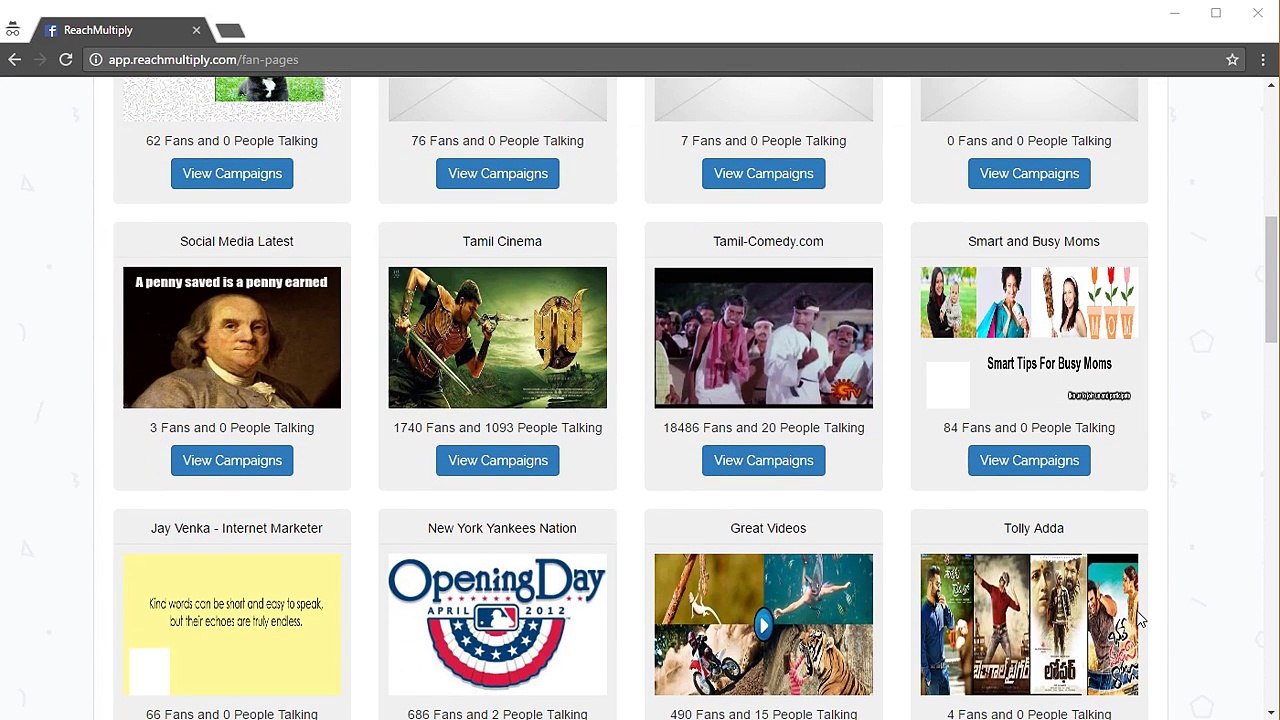This screenshot has height=720, width=1280.
Task: Open the New York Yankees Nation thumbnail
Action: tap(498, 625)
